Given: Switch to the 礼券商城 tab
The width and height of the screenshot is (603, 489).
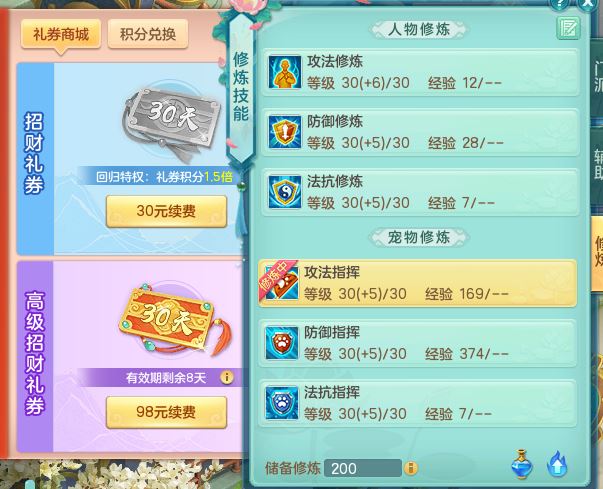Looking at the screenshot, I should point(61,35).
